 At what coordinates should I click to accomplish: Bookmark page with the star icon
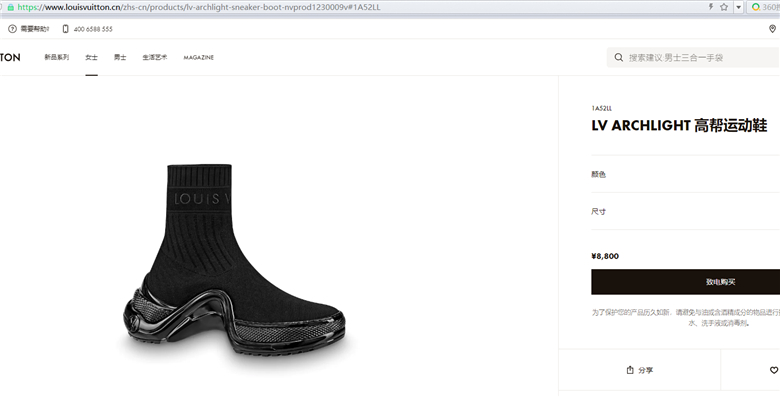[x=724, y=7]
